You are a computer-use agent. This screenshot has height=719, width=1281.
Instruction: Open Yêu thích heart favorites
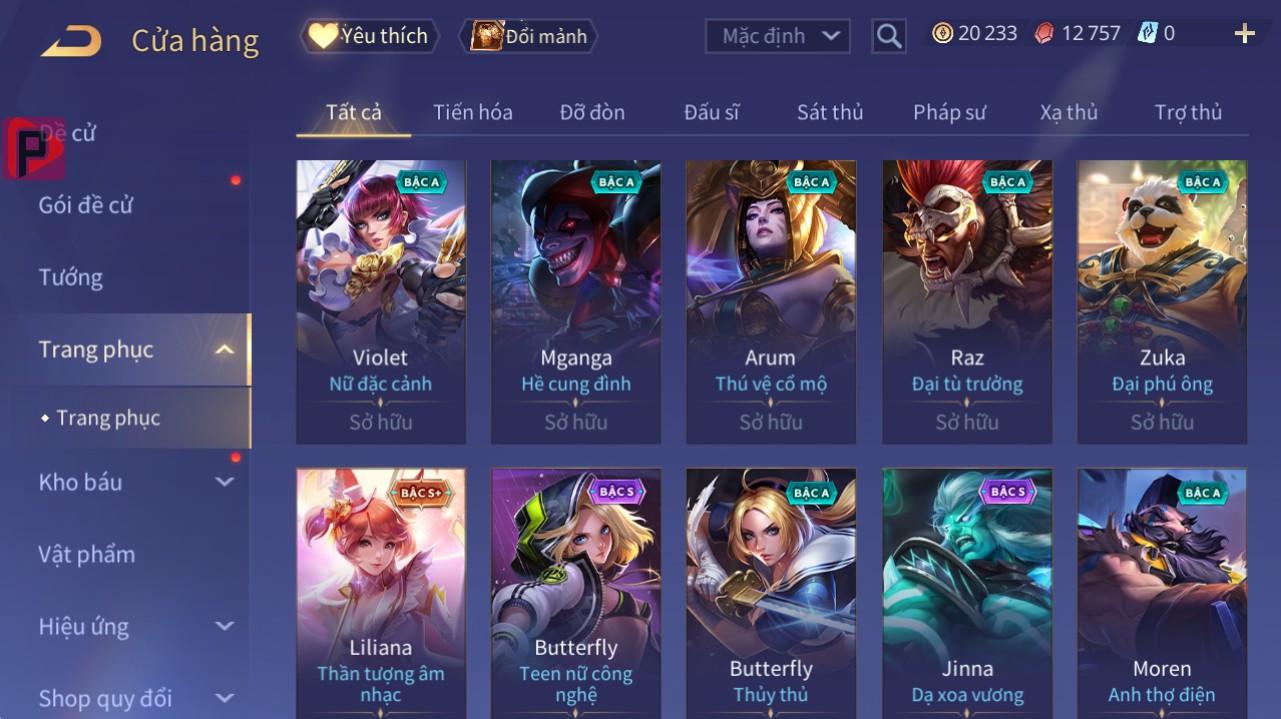click(367, 36)
